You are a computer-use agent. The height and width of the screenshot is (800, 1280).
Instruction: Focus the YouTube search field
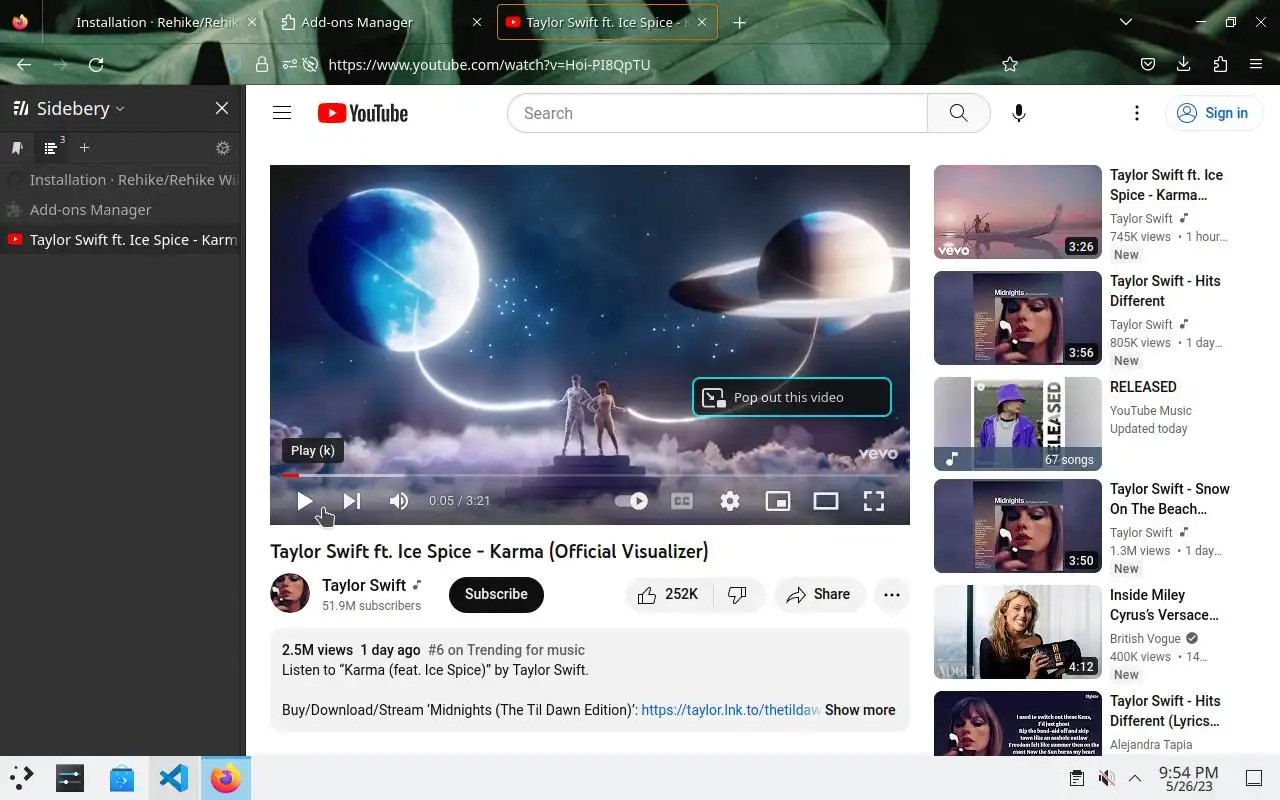pyautogui.click(x=717, y=113)
